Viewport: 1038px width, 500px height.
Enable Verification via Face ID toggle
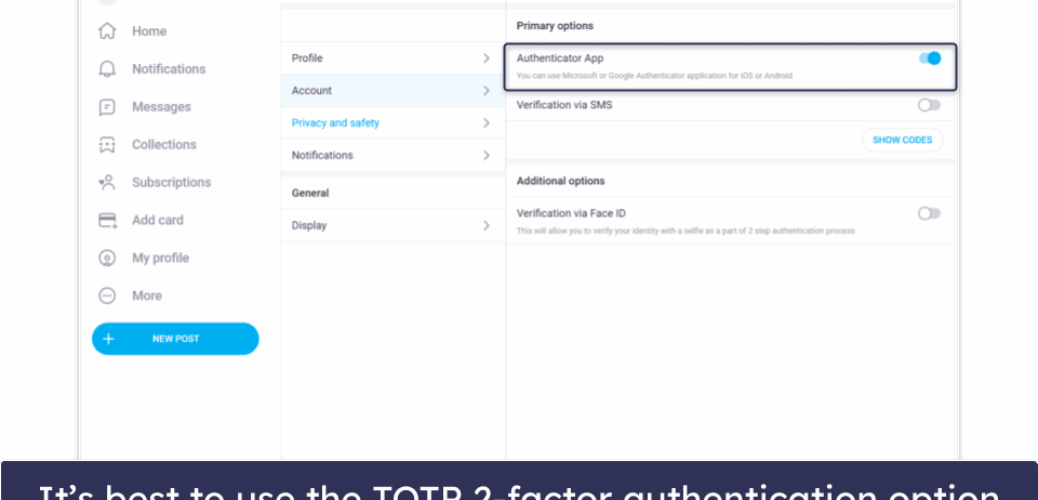(929, 213)
